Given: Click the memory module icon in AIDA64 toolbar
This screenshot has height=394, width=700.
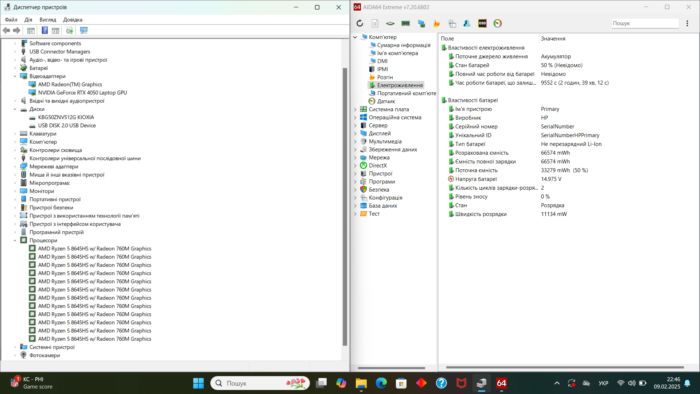Looking at the screenshot, I should [405, 24].
